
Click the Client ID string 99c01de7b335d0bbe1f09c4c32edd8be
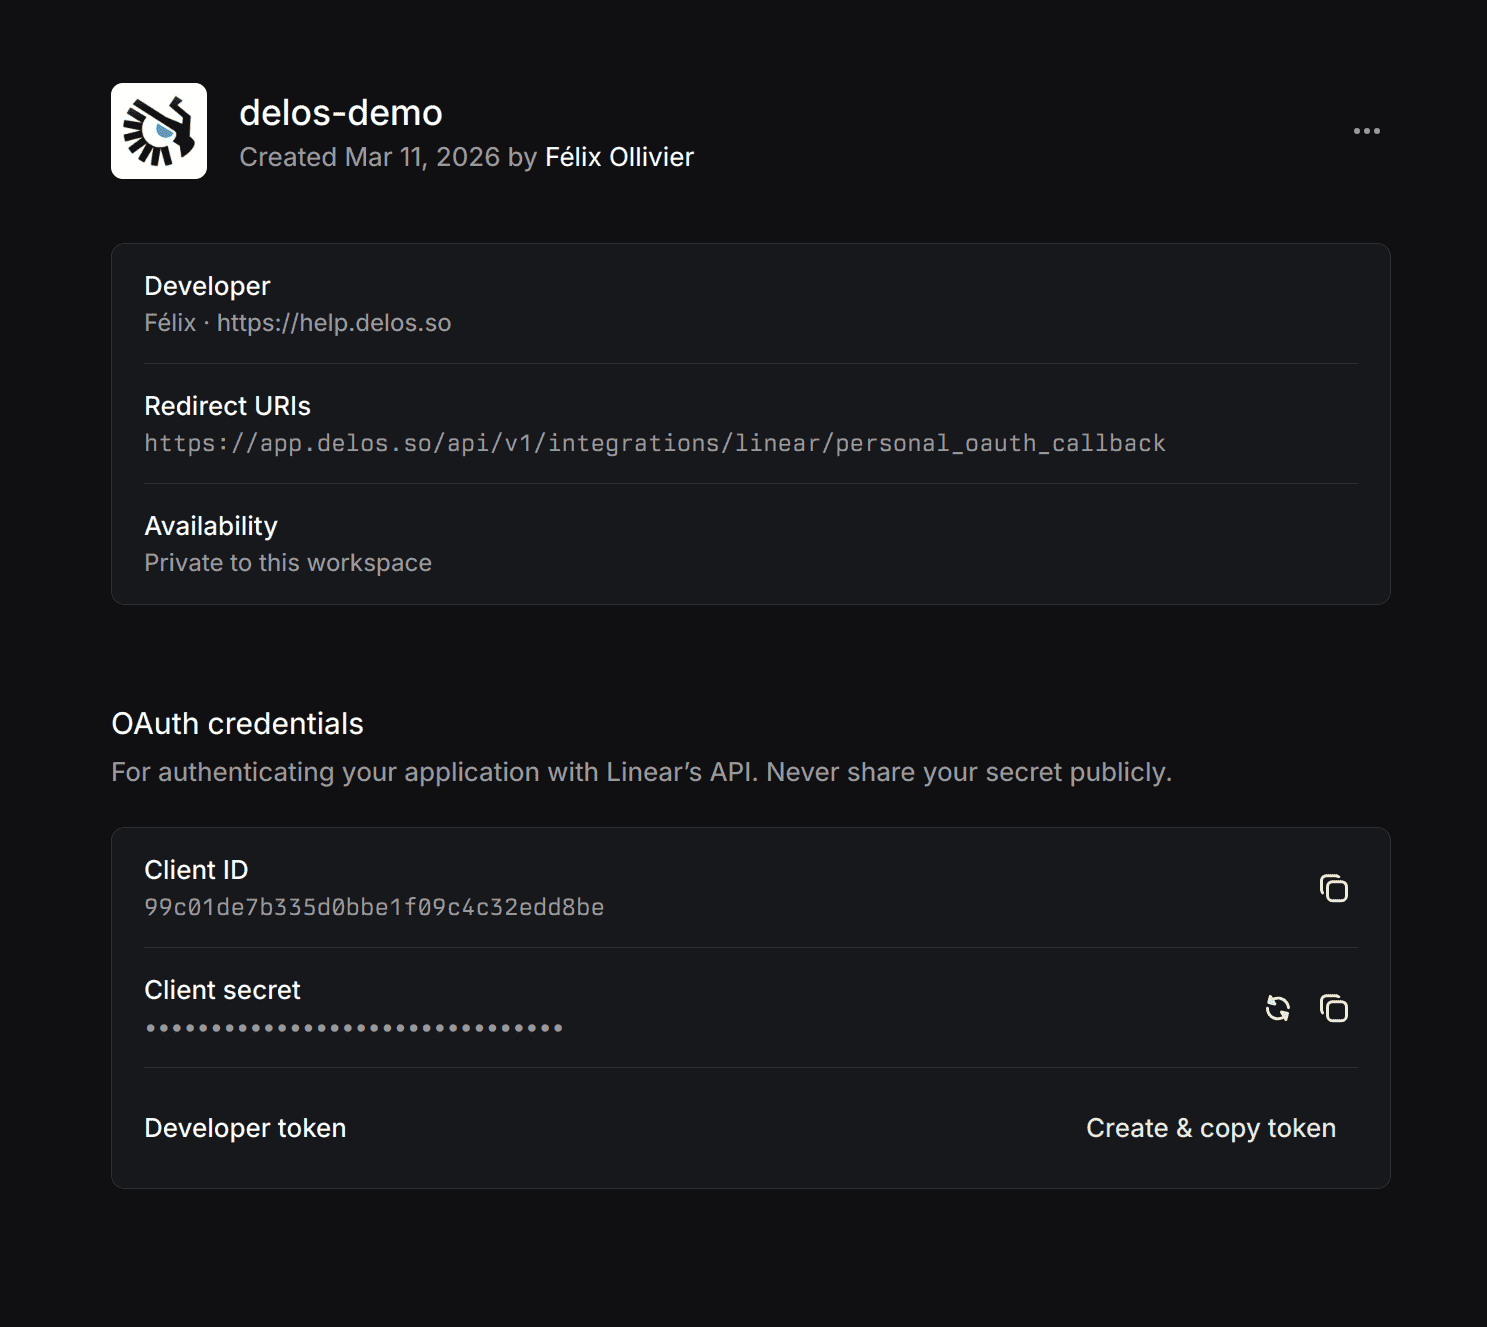coord(374,907)
